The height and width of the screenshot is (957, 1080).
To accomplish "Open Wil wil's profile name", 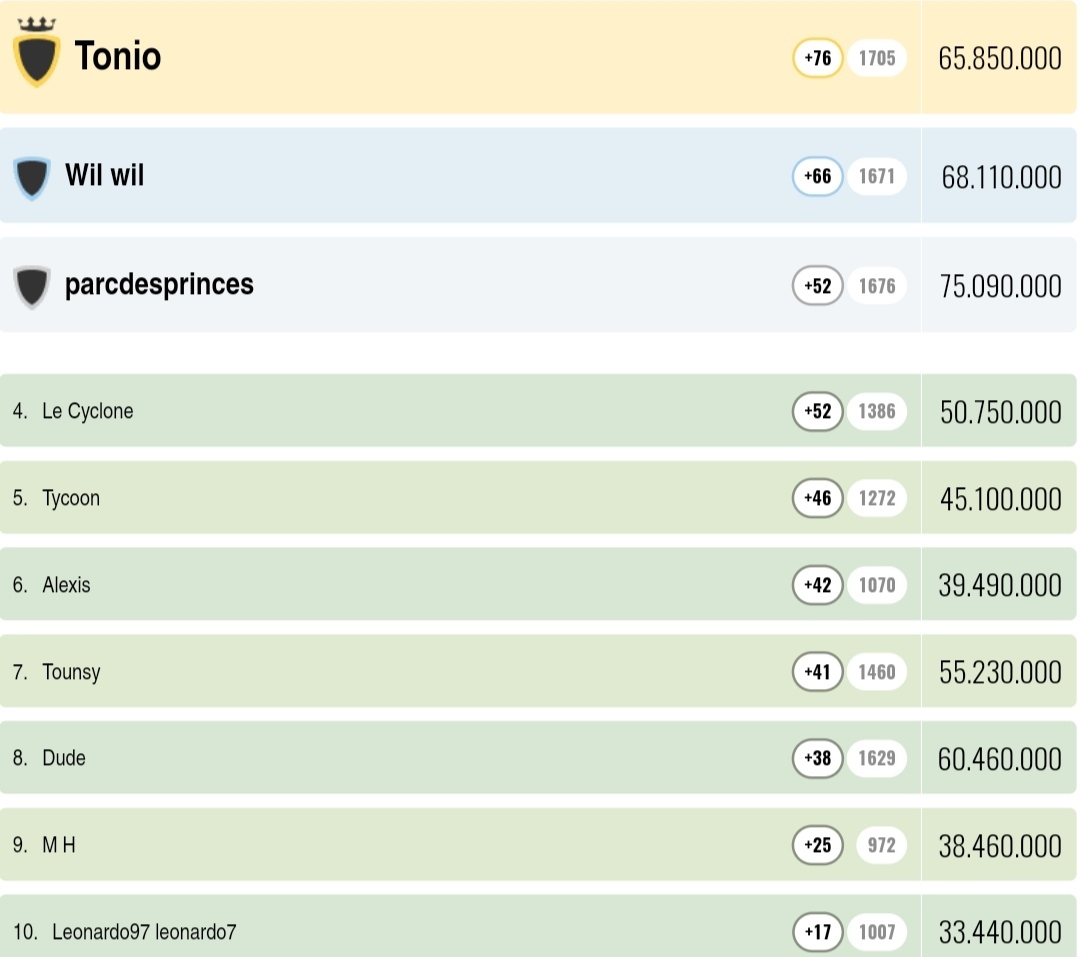I will [105, 176].
